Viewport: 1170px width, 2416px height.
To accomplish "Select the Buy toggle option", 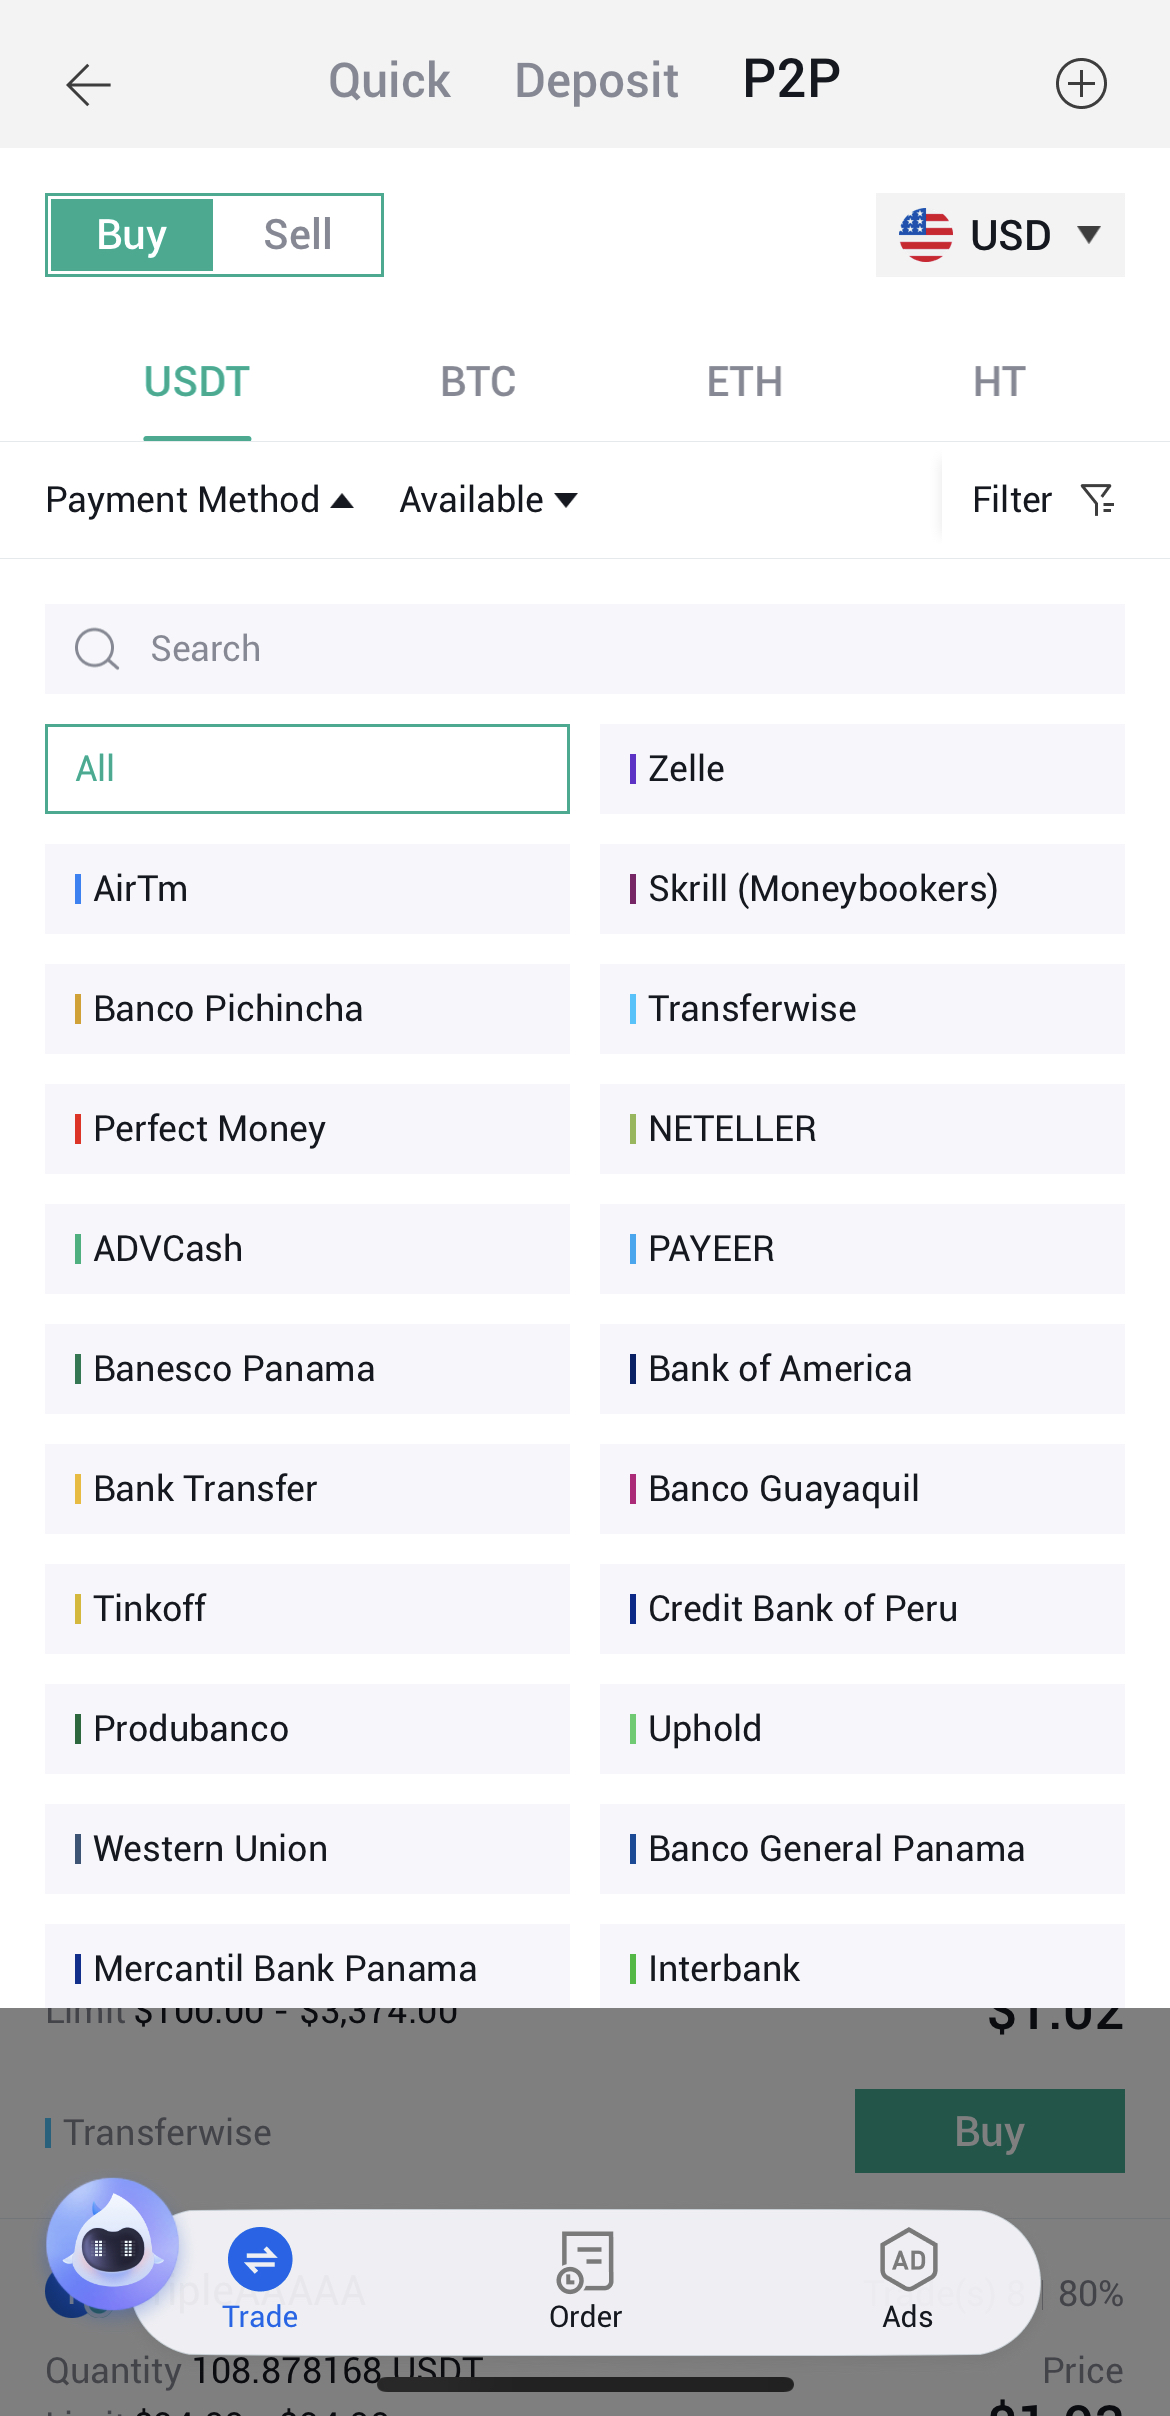I will pyautogui.click(x=132, y=235).
